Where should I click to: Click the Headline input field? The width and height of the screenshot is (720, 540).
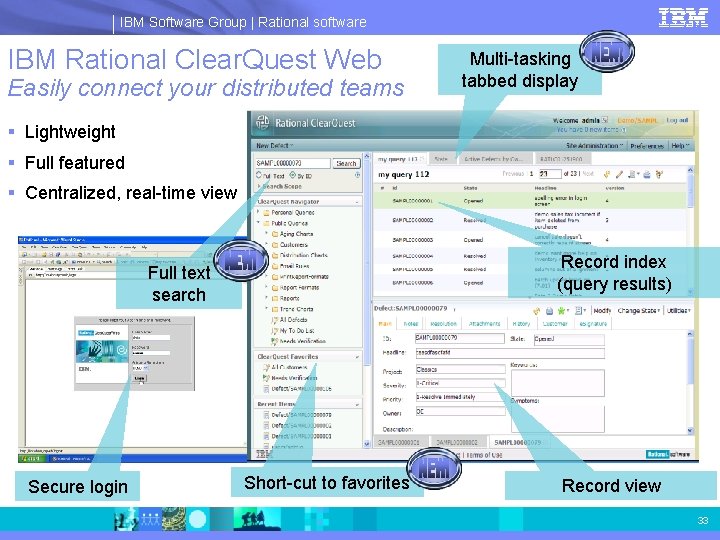click(510, 353)
